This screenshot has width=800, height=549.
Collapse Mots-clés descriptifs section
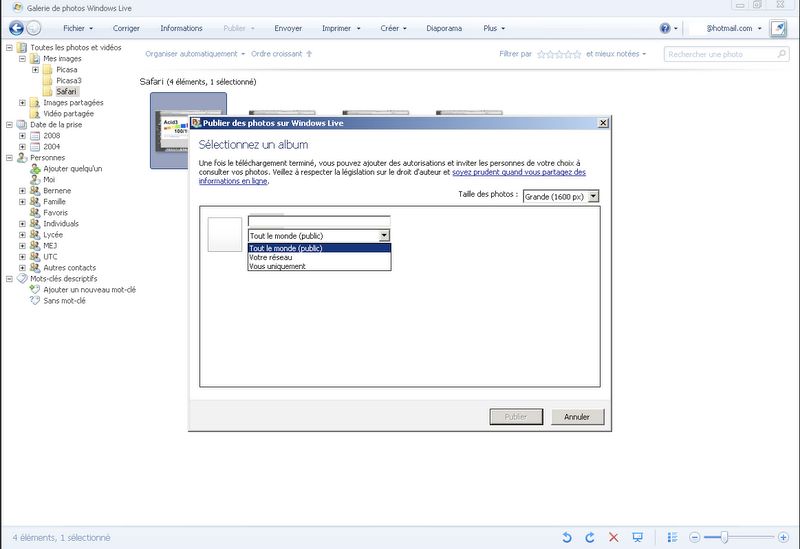point(9,279)
